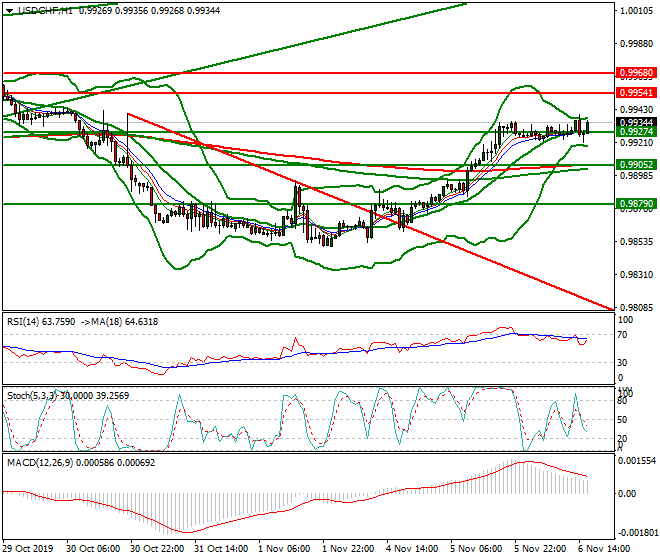Screen dimensions: 660x560
Task: Select the 1.00105 price scale value
Action: point(637,11)
